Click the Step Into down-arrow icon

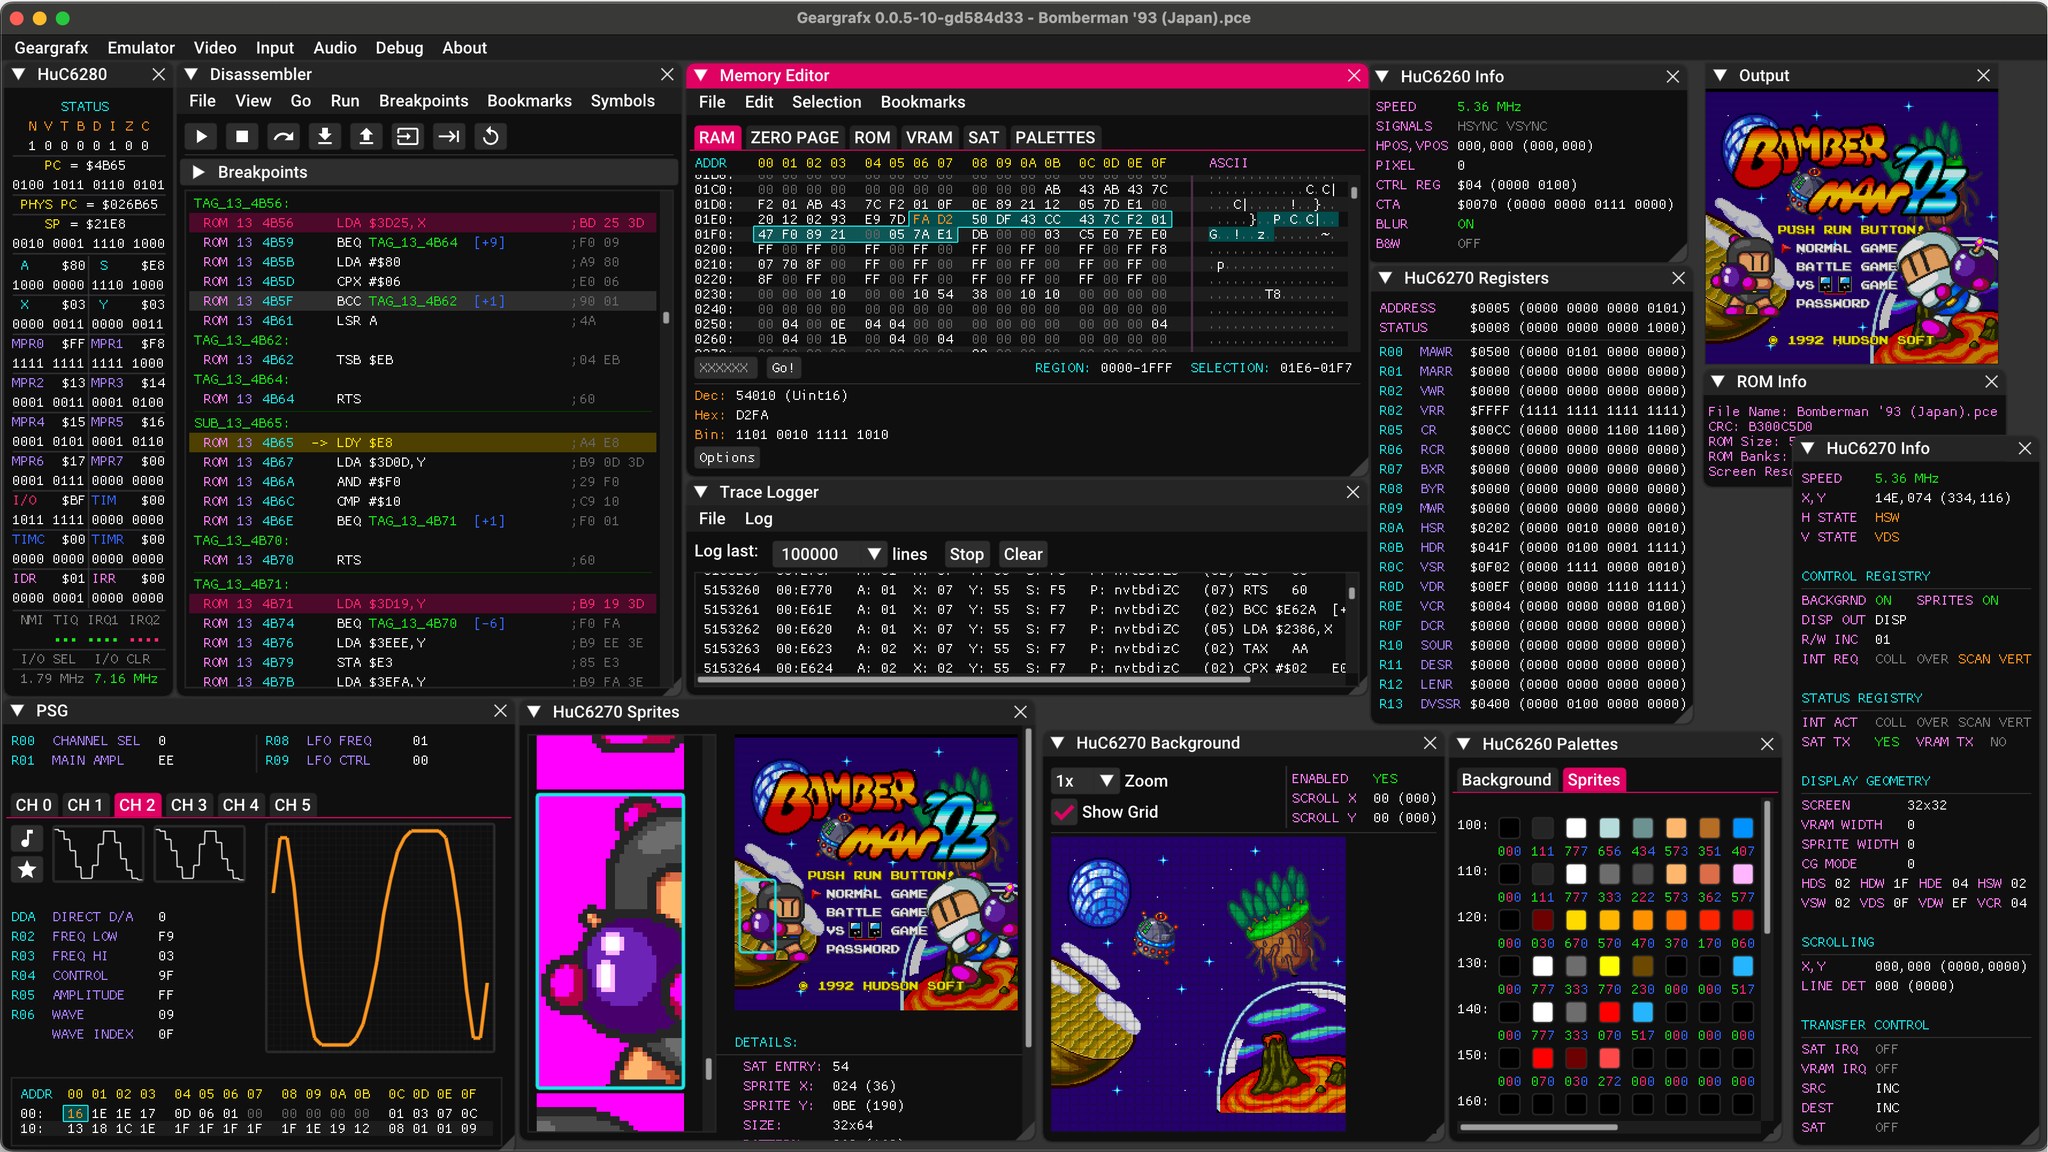(325, 136)
